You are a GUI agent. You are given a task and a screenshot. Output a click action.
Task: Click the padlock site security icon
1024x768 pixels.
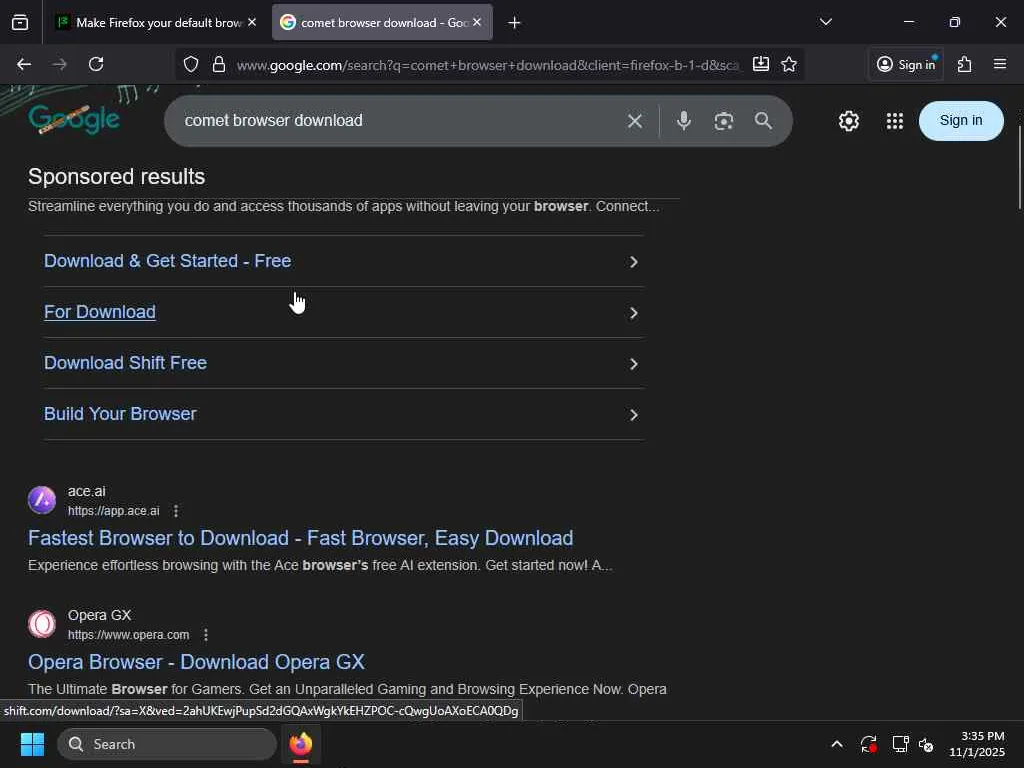[219, 64]
